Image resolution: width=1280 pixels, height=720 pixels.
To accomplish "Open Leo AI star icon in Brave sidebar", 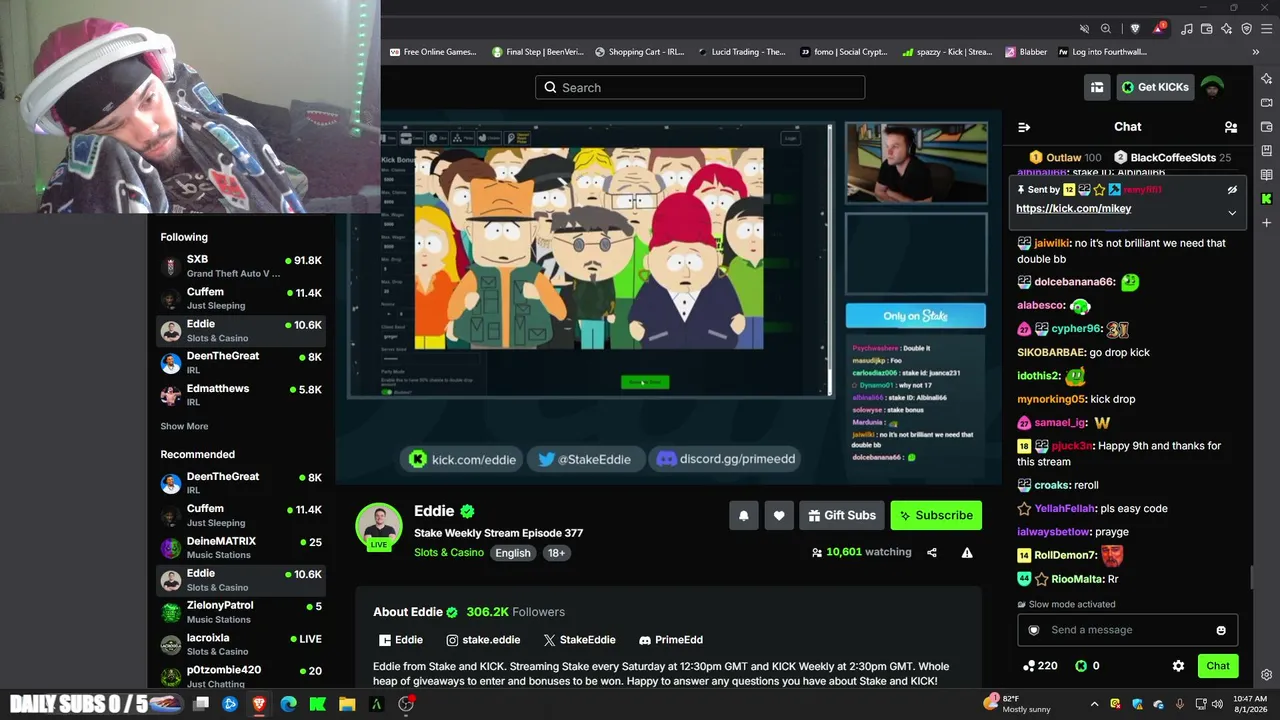I will pyautogui.click(x=1267, y=78).
